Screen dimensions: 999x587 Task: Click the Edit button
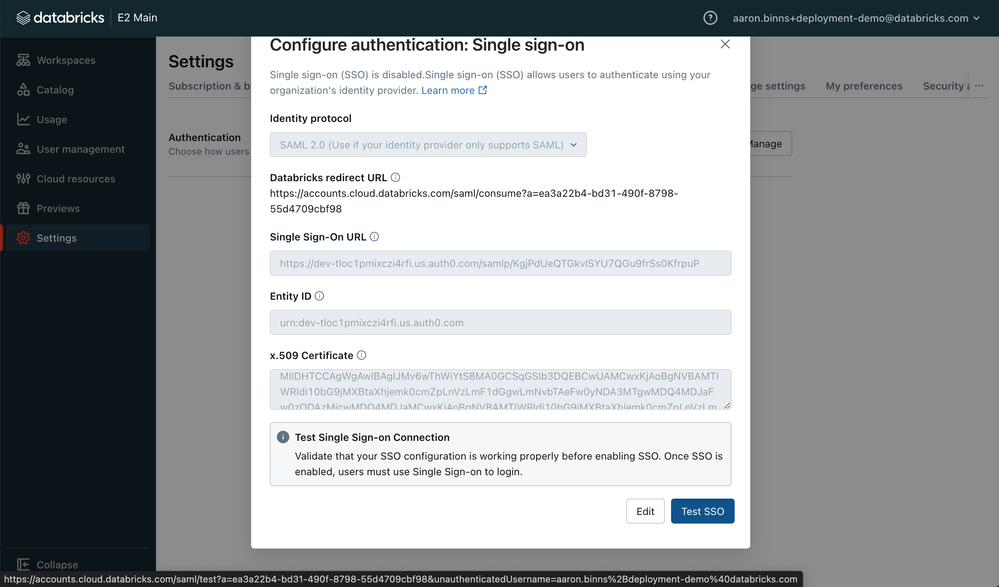[x=645, y=511]
